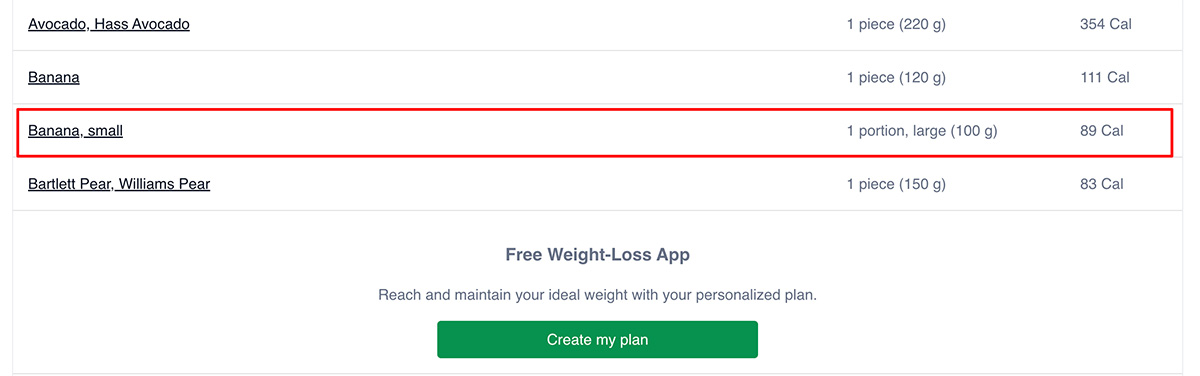Click the 354 Cal value
The image size is (1200, 376).
tap(1106, 24)
